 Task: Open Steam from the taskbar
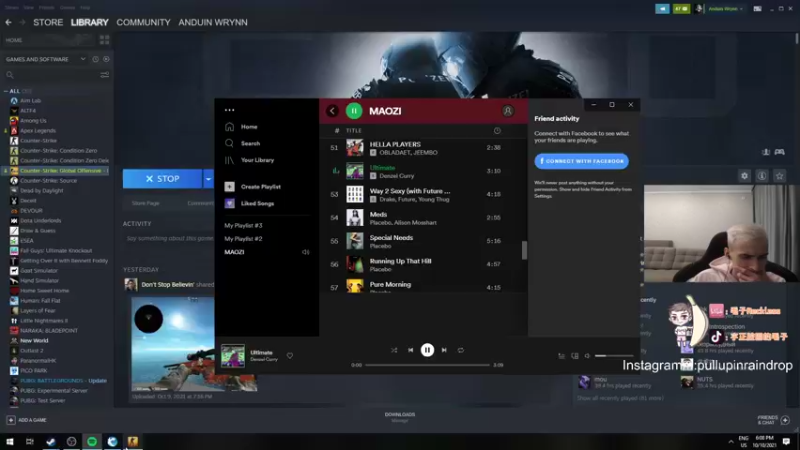click(x=51, y=441)
